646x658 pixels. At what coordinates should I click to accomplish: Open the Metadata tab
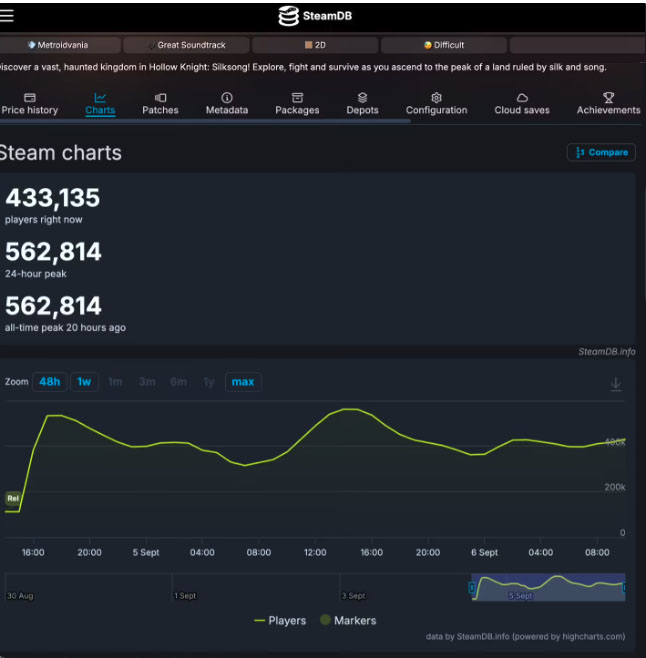pyautogui.click(x=227, y=104)
